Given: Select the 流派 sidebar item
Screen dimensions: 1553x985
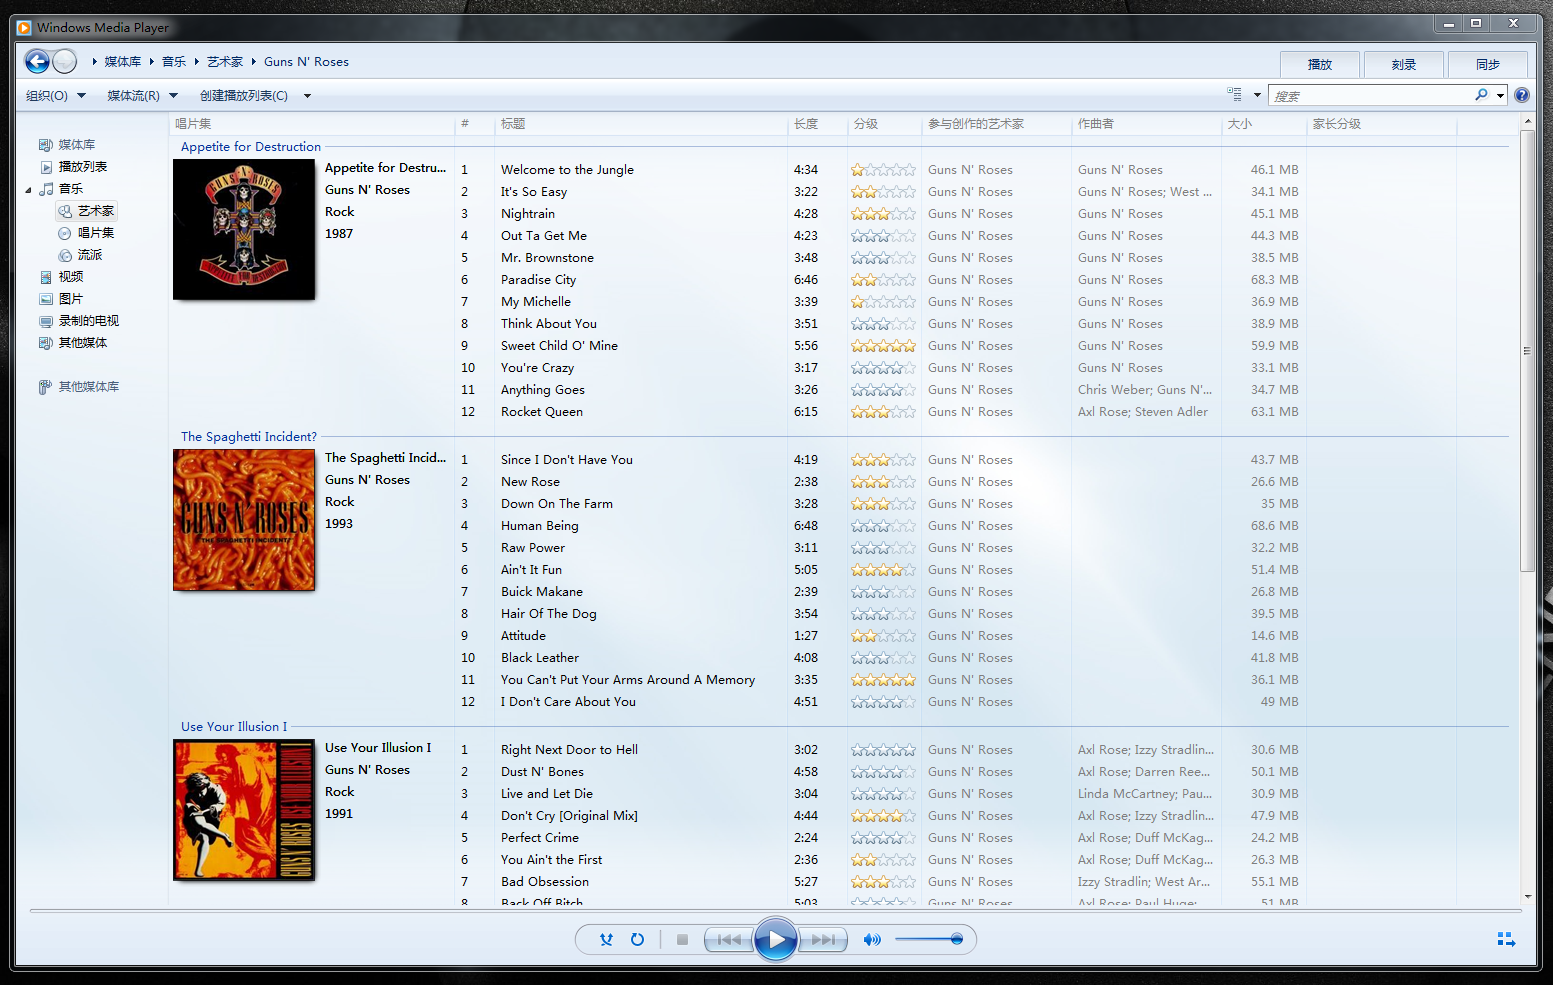Looking at the screenshot, I should [x=89, y=255].
